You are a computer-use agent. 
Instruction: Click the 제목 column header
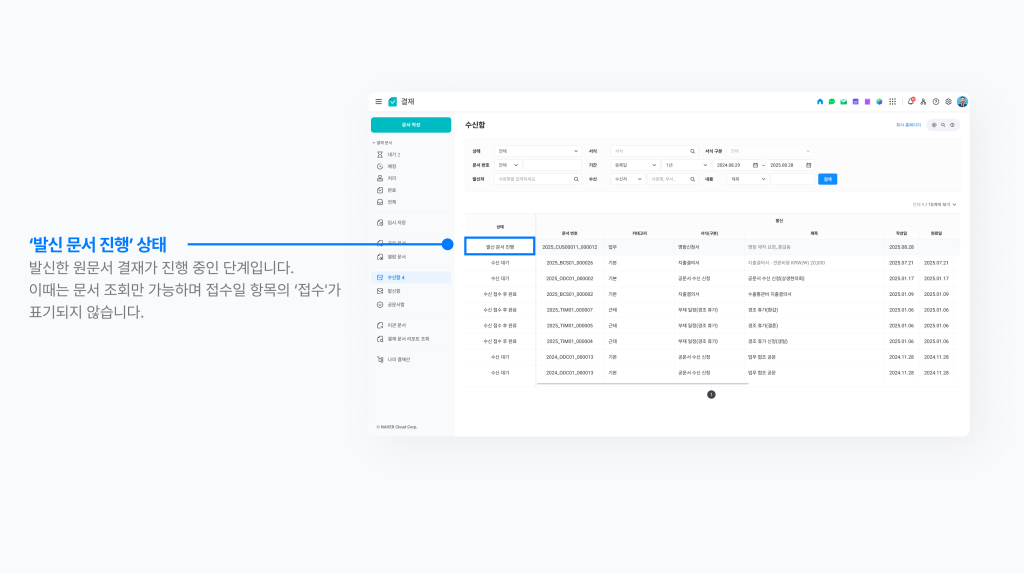(x=814, y=233)
